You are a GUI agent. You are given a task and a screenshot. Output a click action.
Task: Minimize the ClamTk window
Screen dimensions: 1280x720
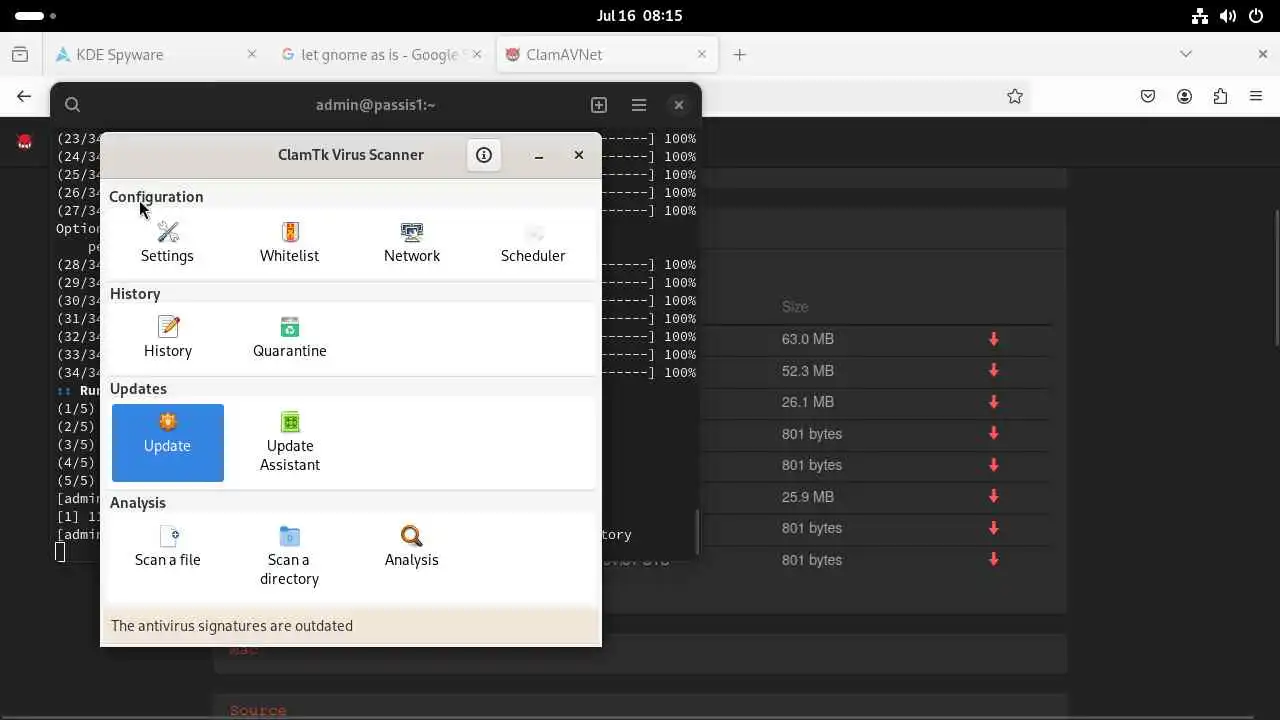click(x=539, y=155)
